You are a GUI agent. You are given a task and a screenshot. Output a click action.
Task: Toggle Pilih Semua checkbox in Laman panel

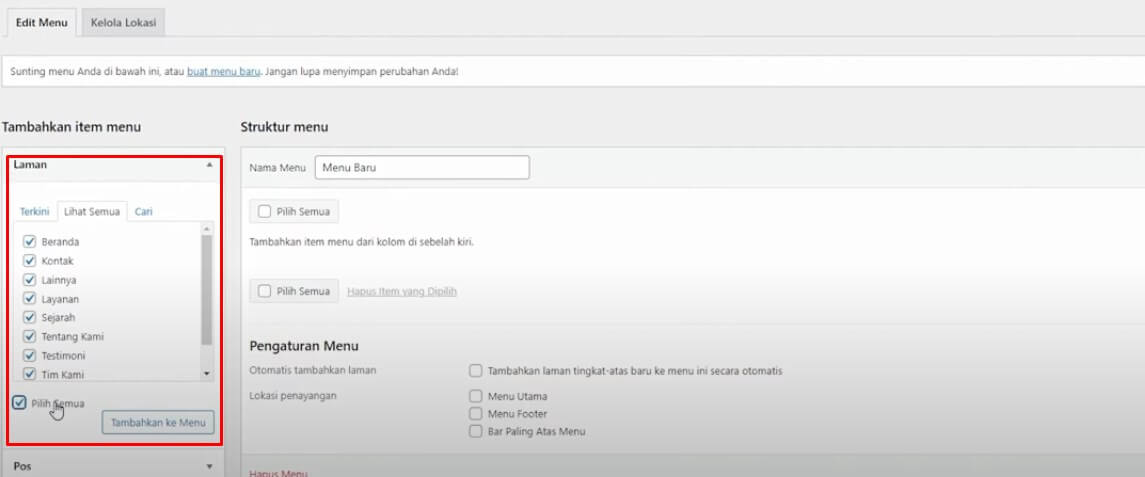(20, 403)
